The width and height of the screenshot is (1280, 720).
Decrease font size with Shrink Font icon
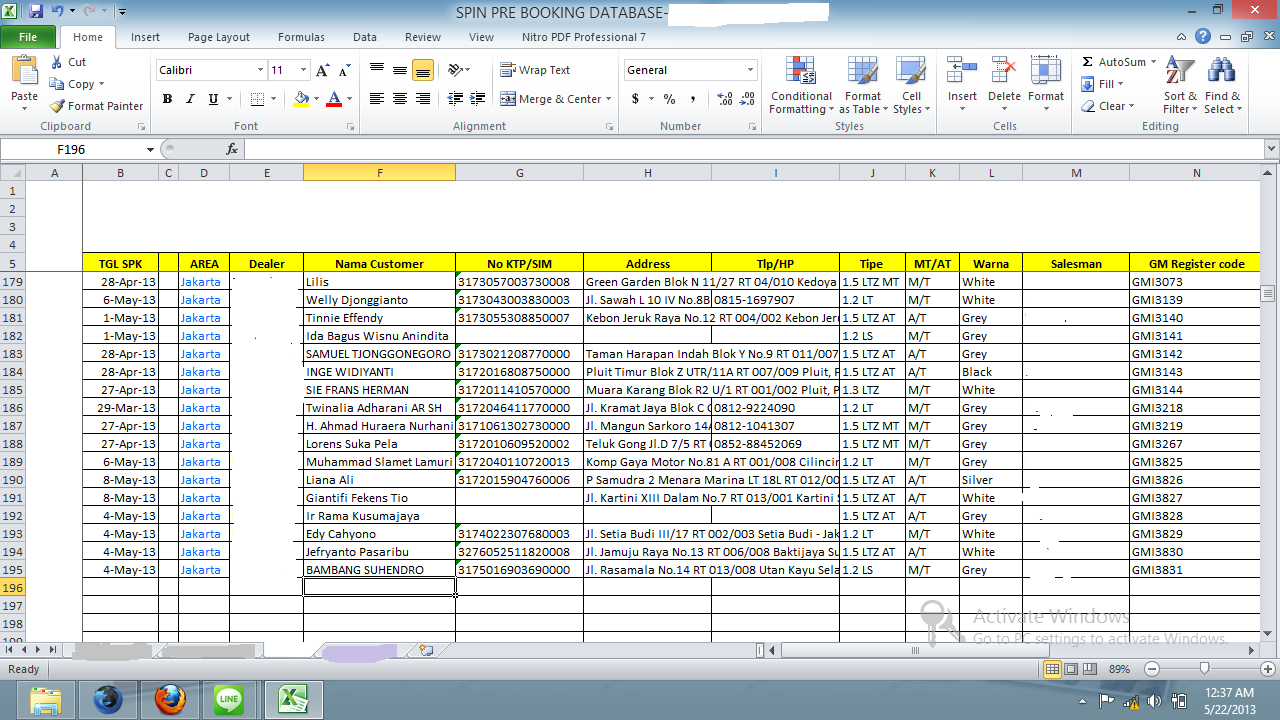click(x=344, y=70)
